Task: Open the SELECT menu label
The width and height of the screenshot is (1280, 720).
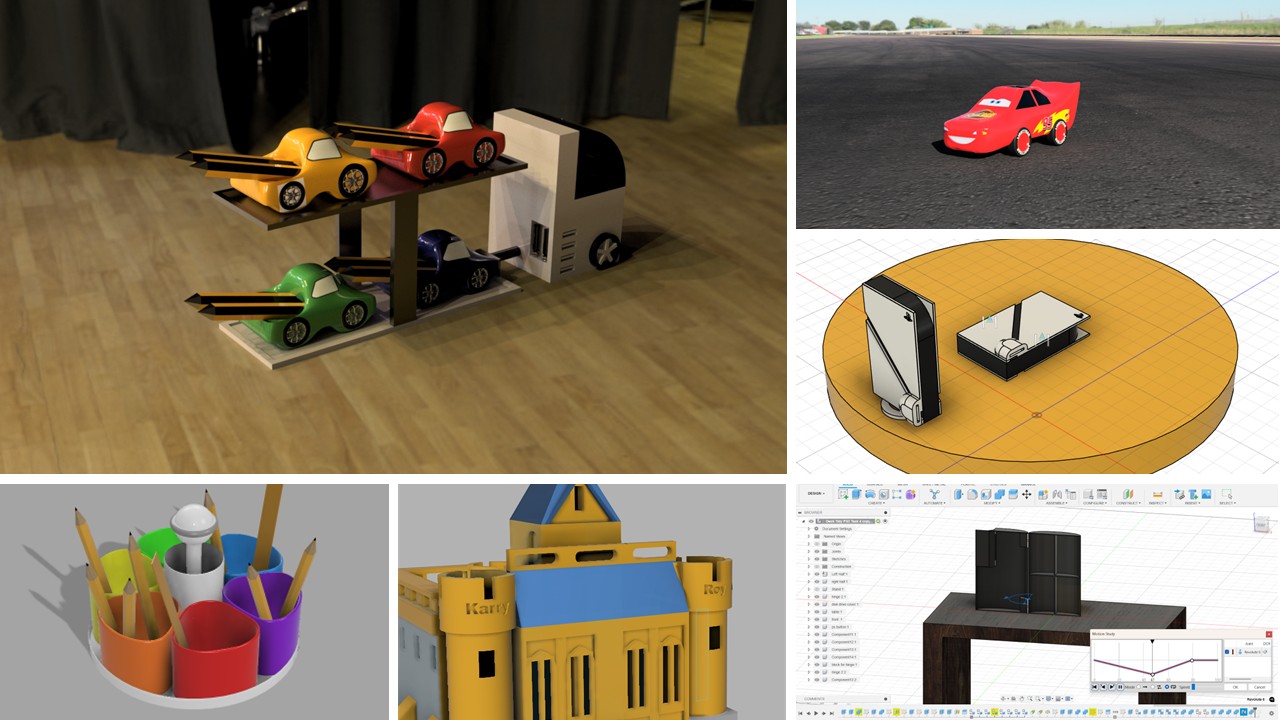Action: tap(1227, 503)
